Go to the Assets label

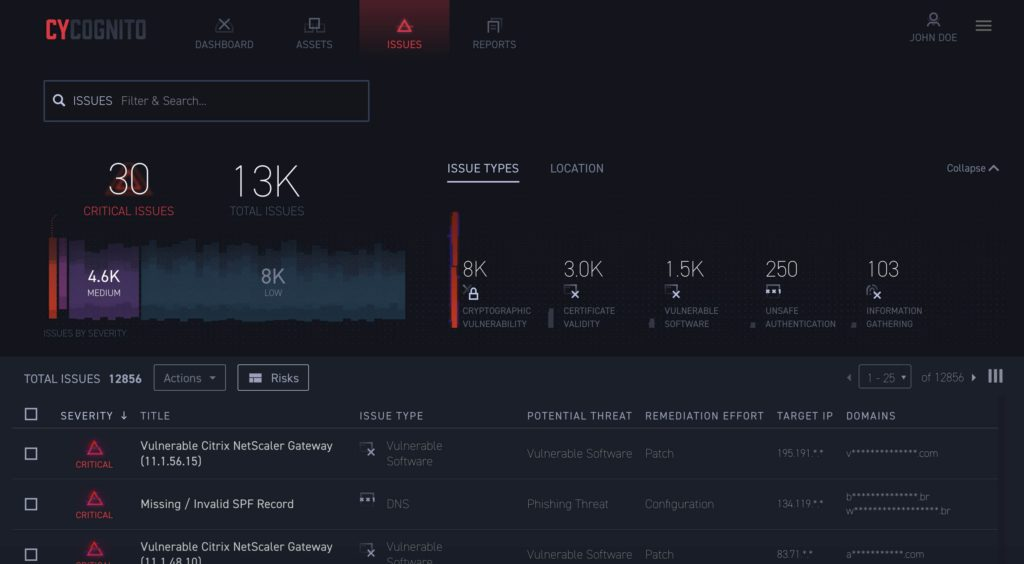314,44
